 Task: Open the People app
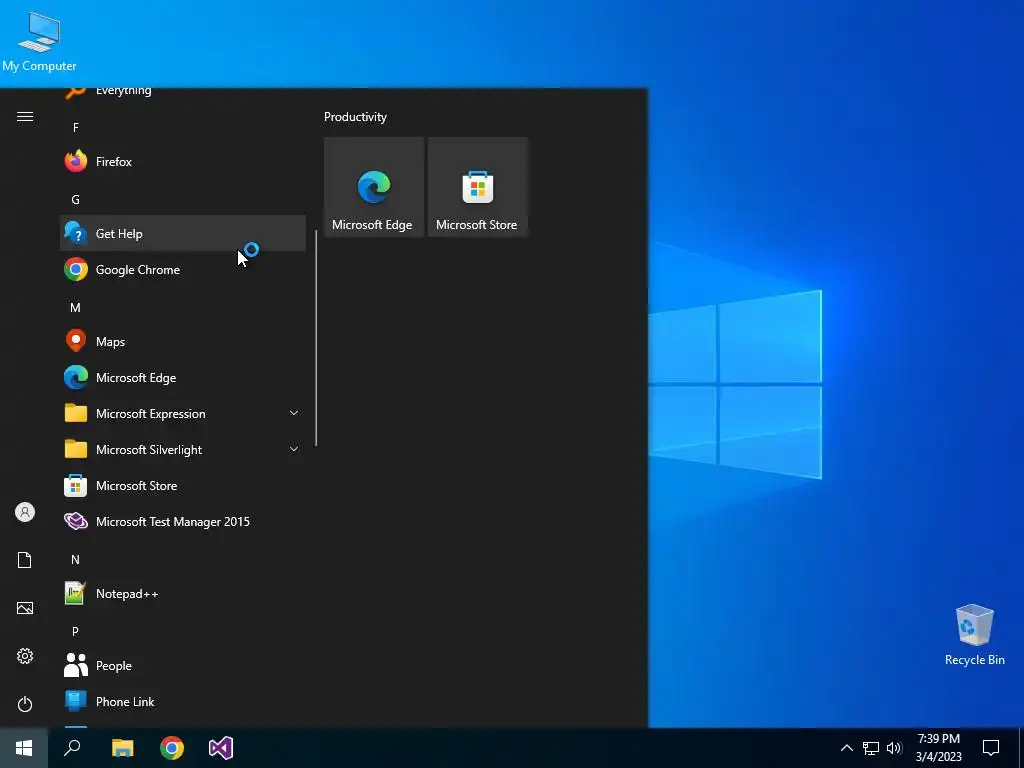click(183, 665)
